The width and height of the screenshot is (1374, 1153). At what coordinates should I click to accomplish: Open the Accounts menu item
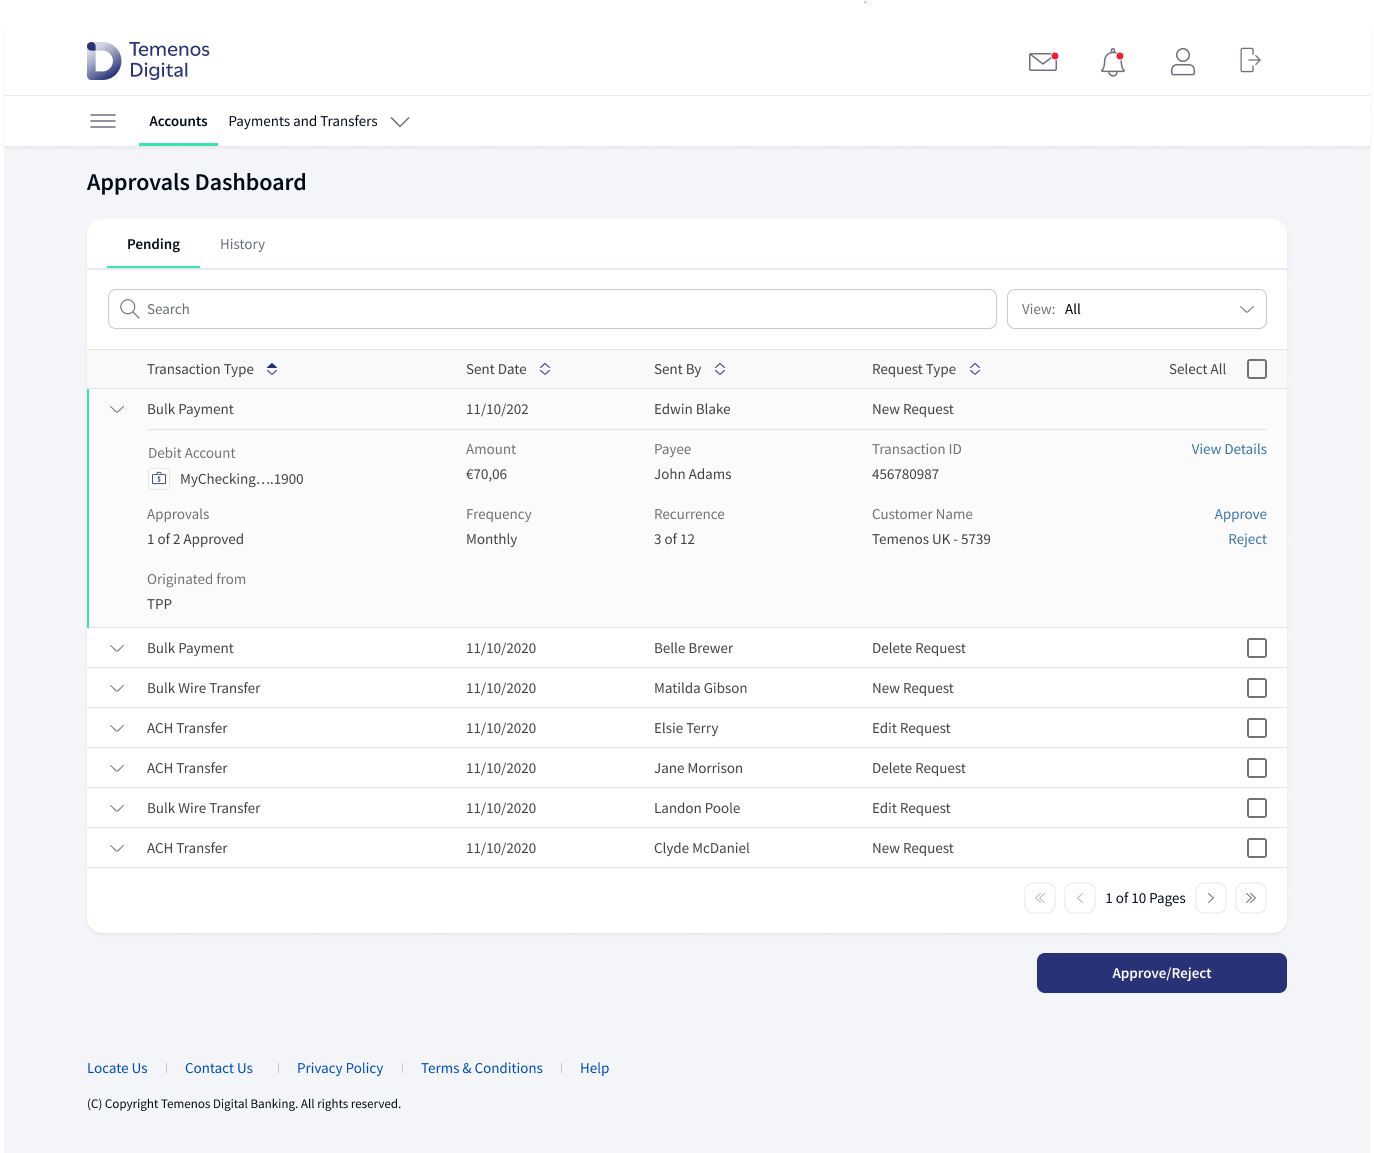click(x=178, y=121)
